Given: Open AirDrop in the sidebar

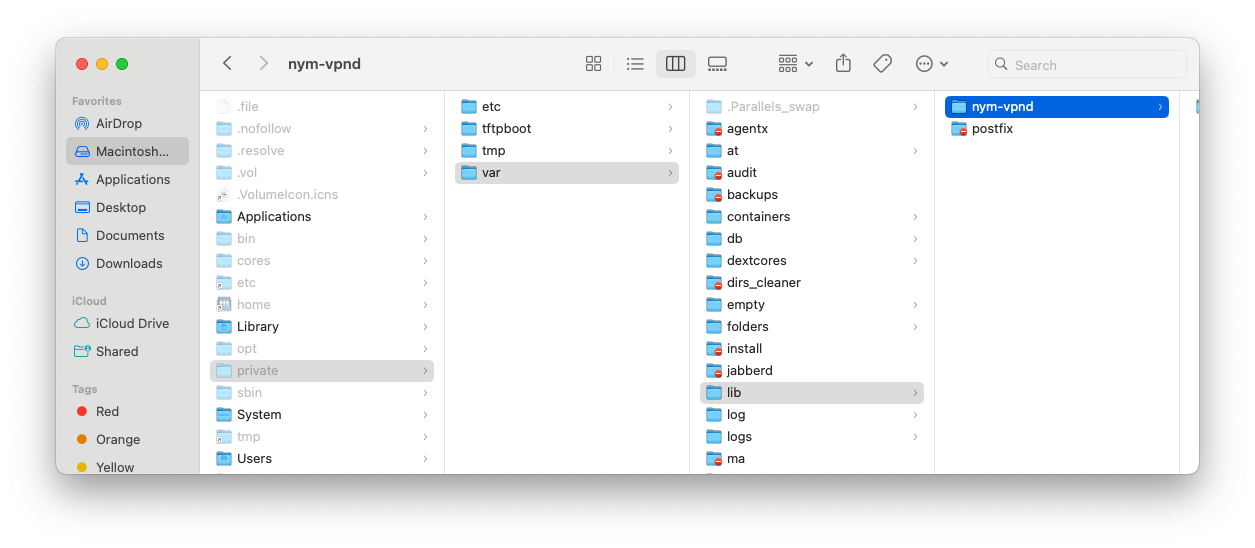Looking at the screenshot, I should [127, 123].
